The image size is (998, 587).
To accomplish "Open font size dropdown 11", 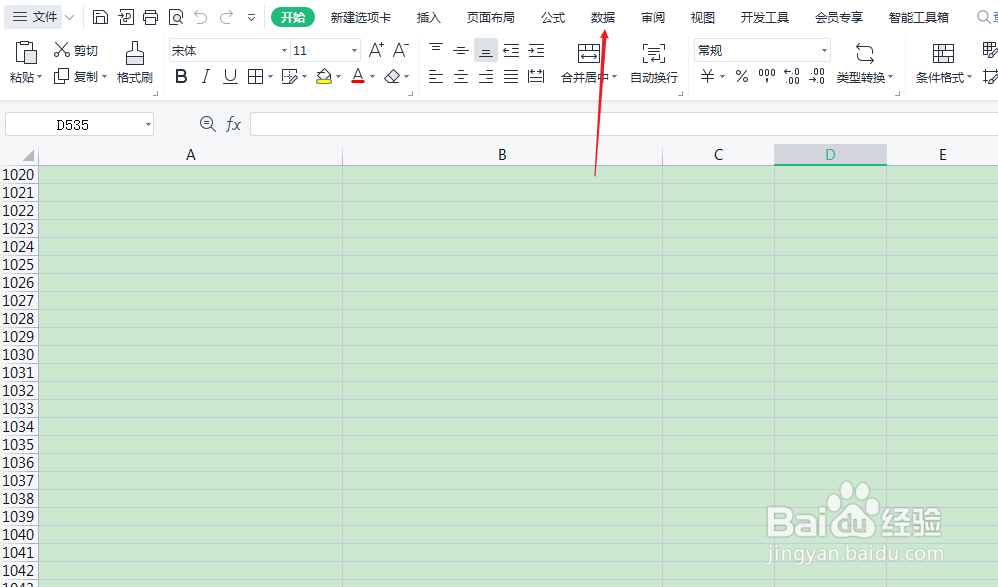I will 354,50.
